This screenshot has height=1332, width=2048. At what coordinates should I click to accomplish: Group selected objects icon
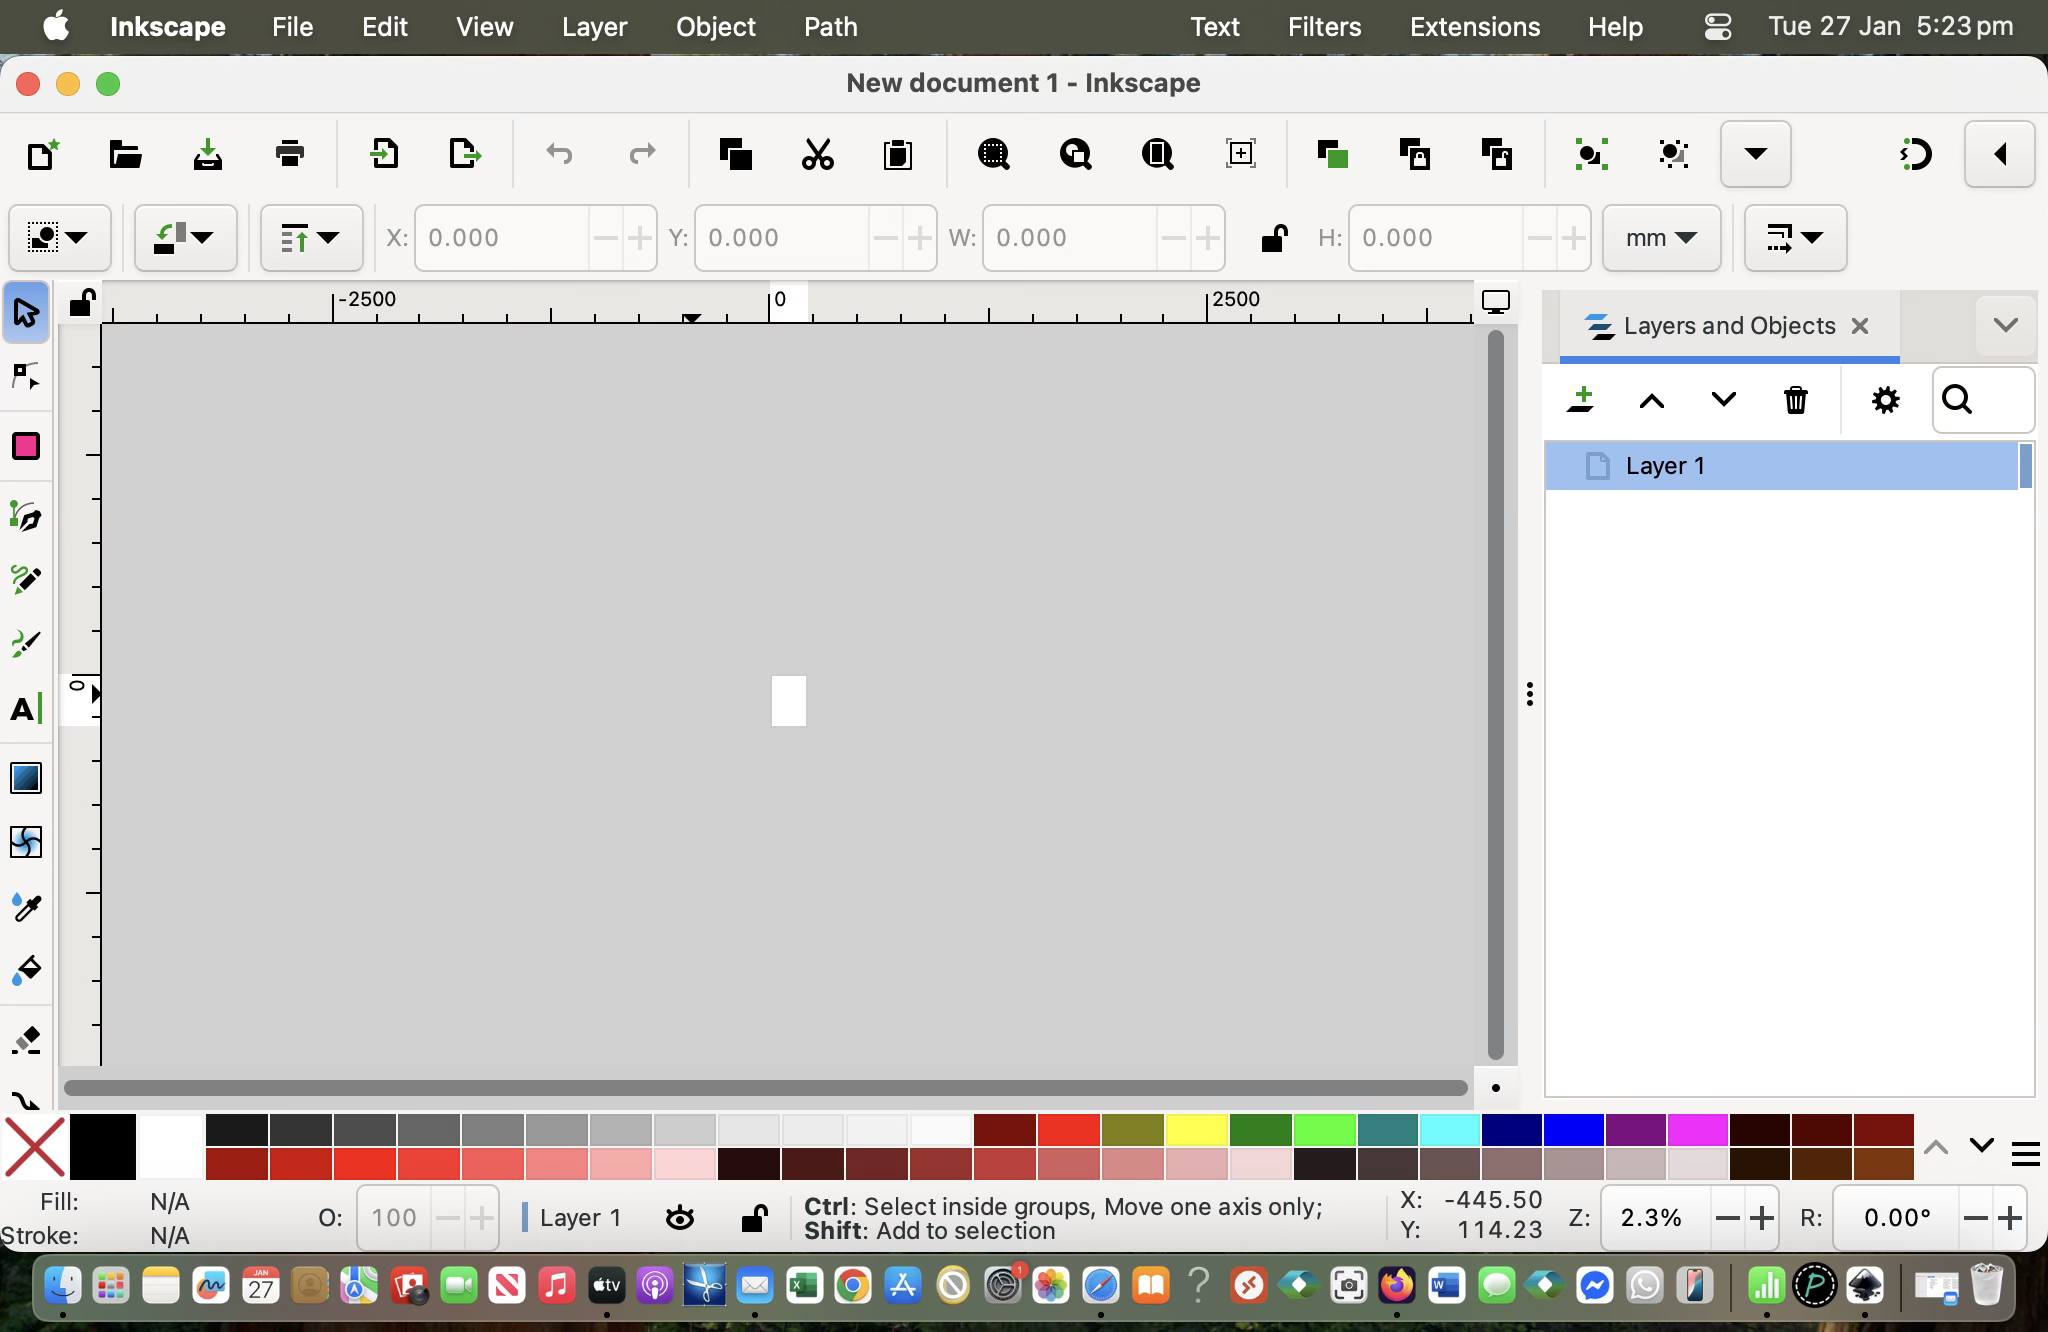[x=1591, y=154]
